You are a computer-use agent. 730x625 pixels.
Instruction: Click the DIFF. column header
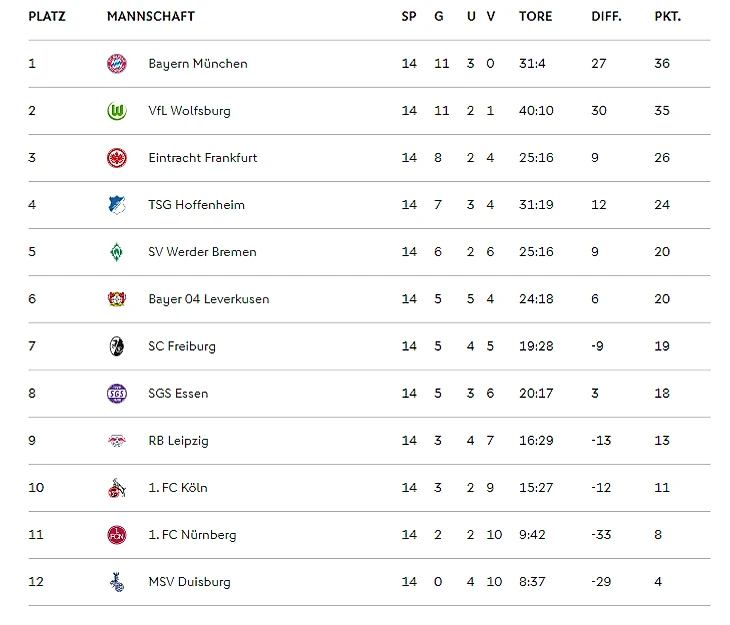606,17
